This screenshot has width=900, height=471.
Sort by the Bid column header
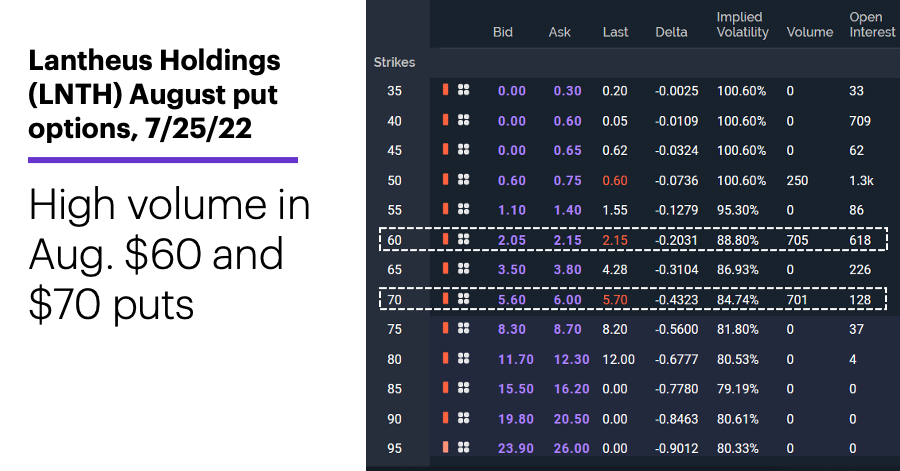(x=502, y=32)
